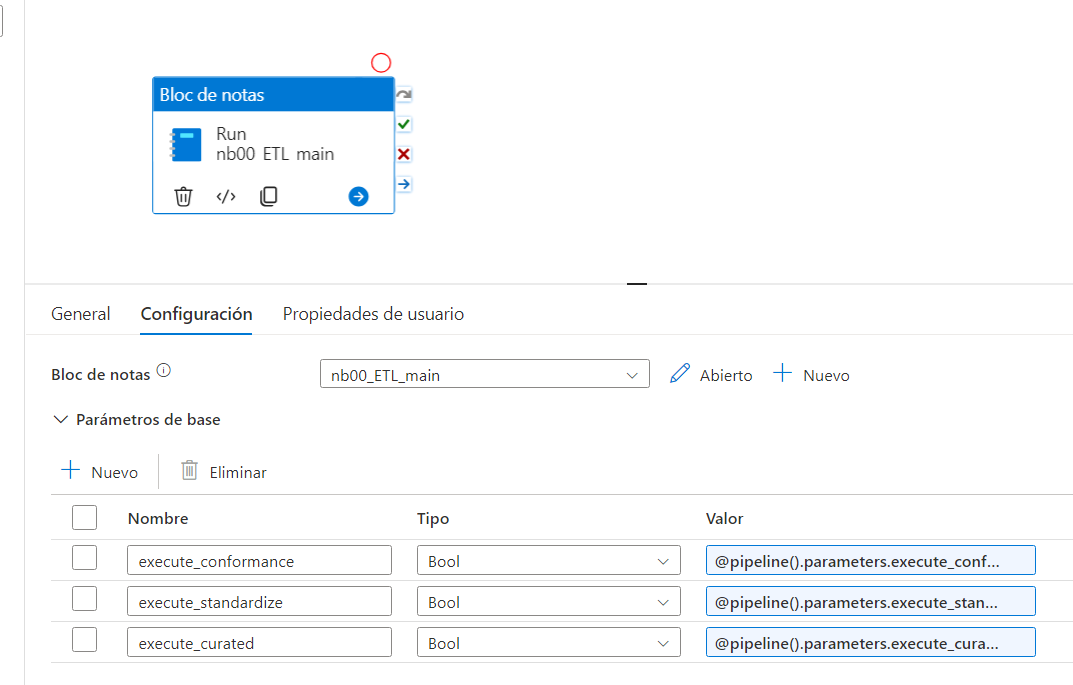
Task: Click the blue completion arrow connector
Action: [404, 184]
